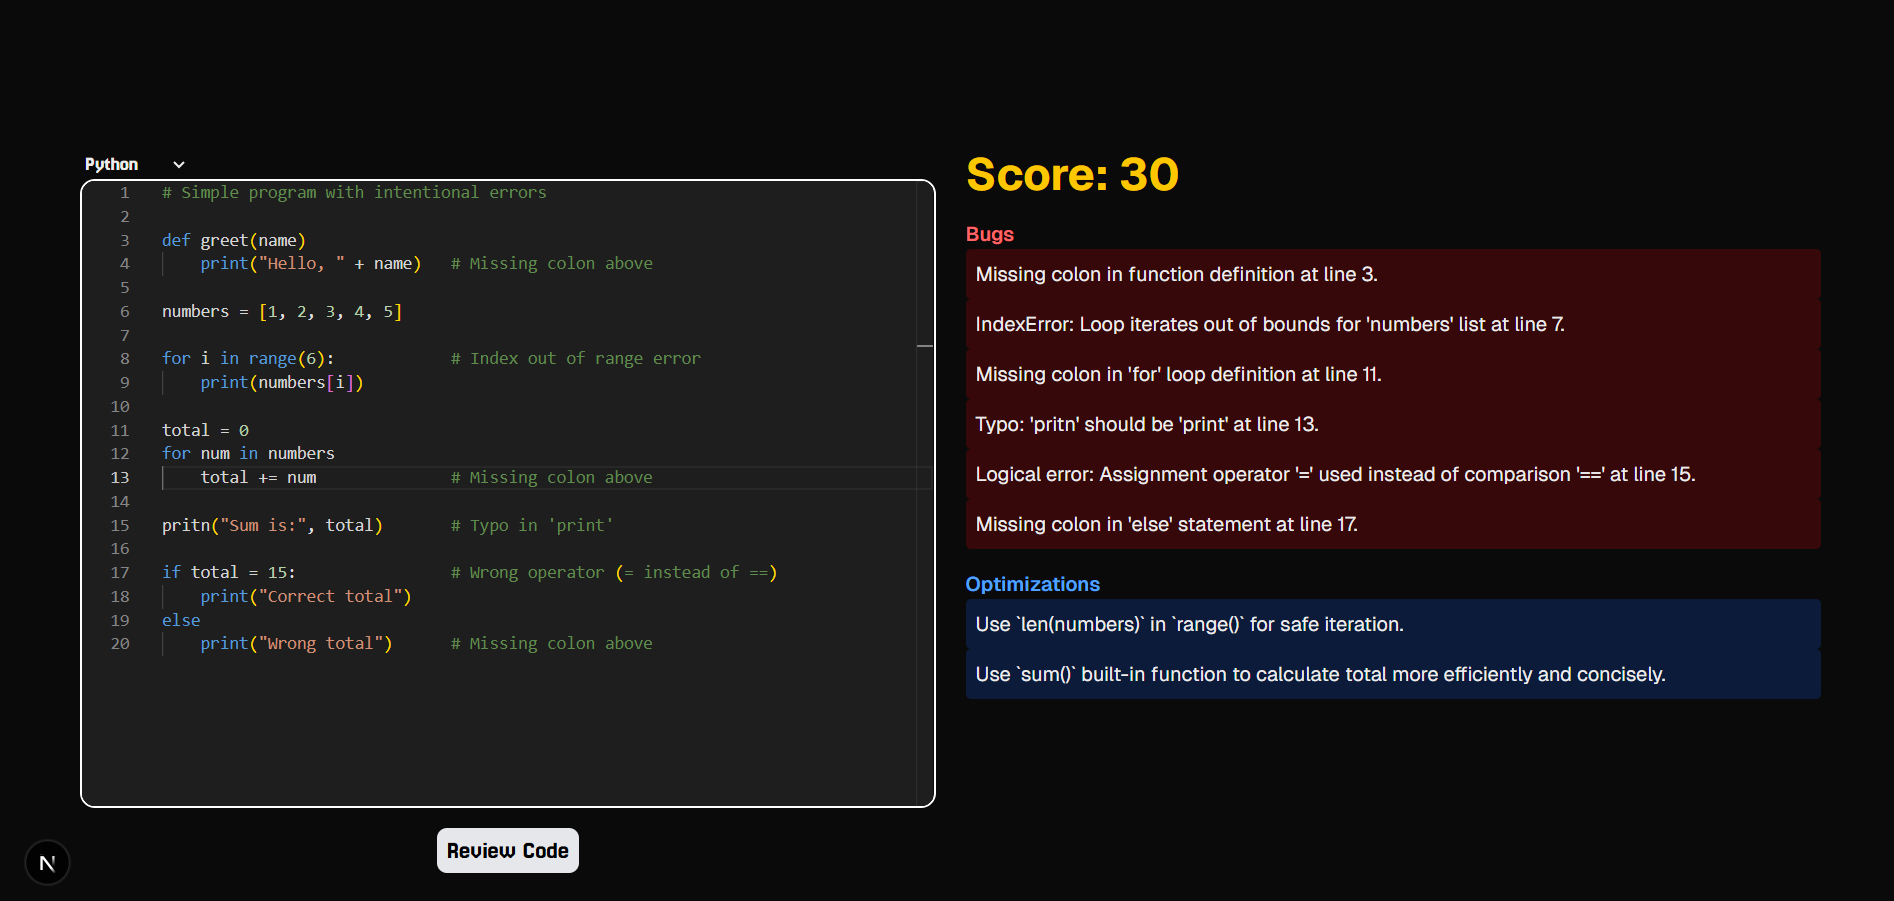This screenshot has height=901, width=1894.
Task: Click the 'def greet(name)' code line
Action: tap(234, 240)
